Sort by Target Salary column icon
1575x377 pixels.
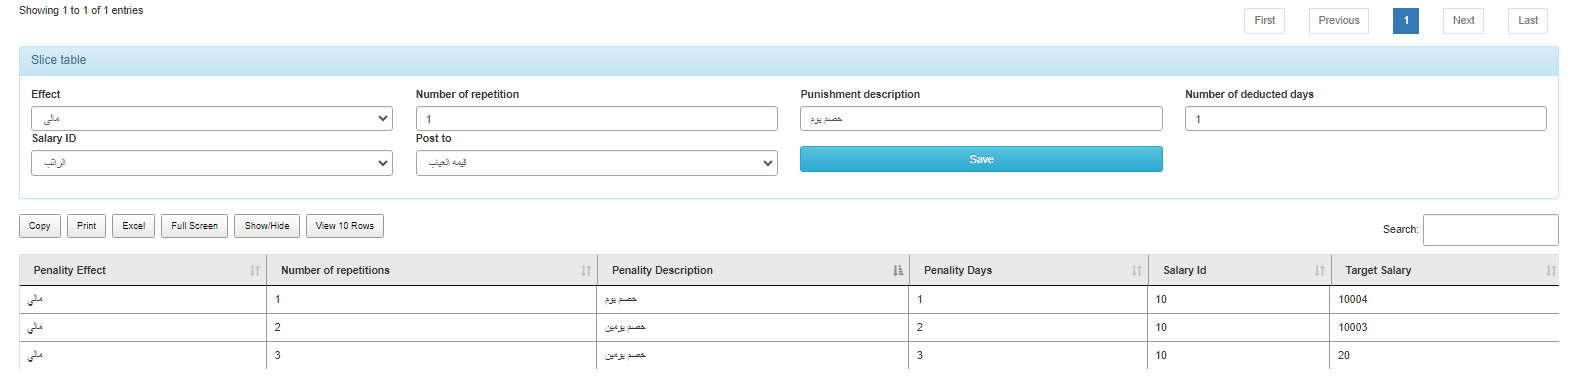[1551, 271]
